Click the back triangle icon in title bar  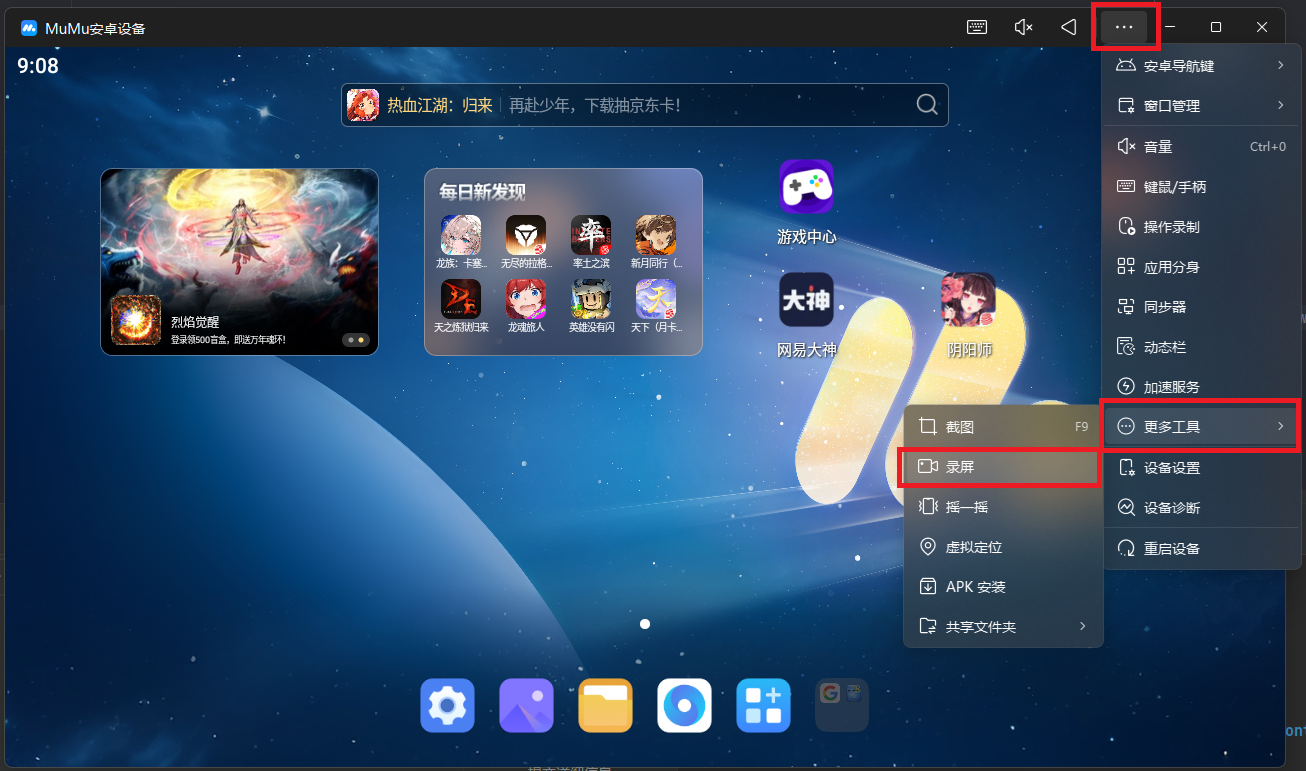tap(1069, 27)
